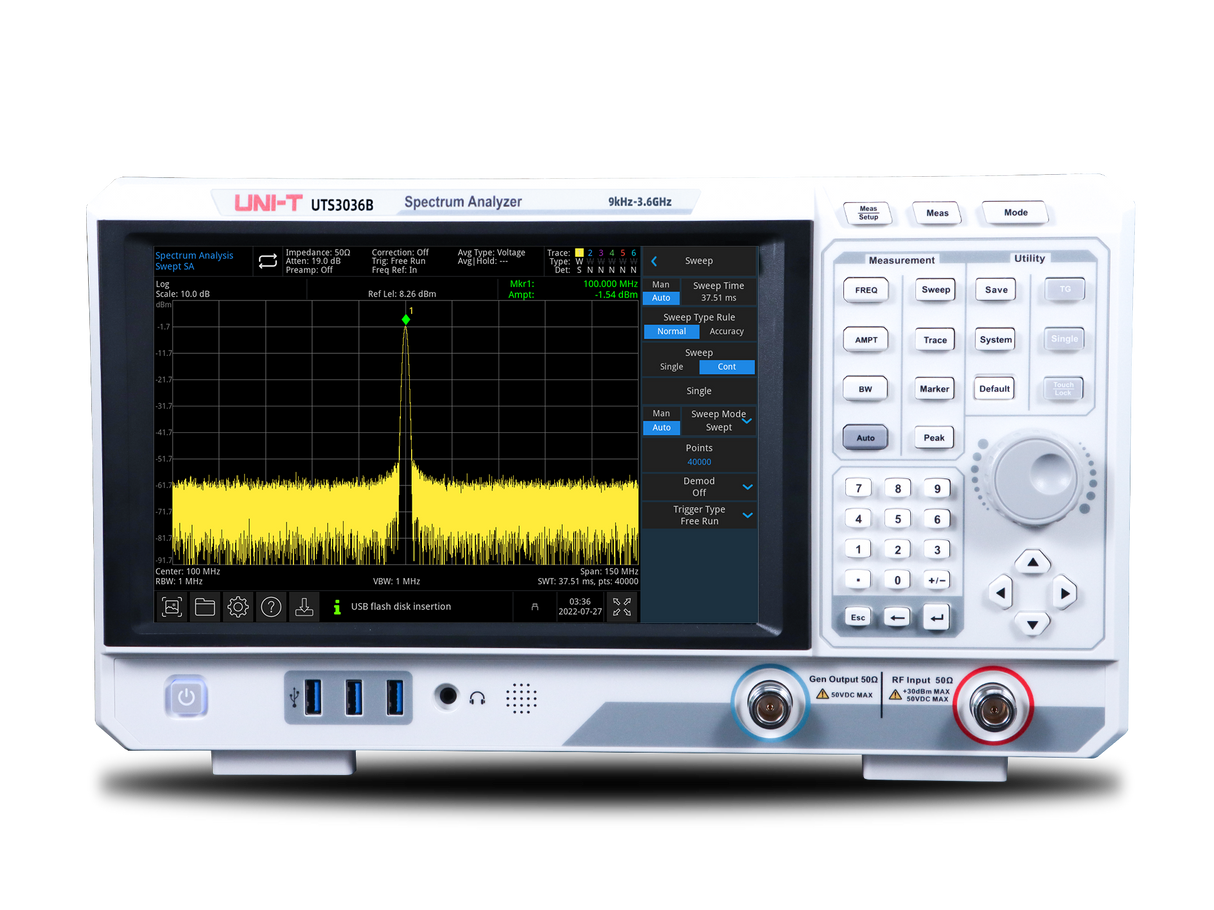Click the fullscreen arrows icon

[622, 607]
